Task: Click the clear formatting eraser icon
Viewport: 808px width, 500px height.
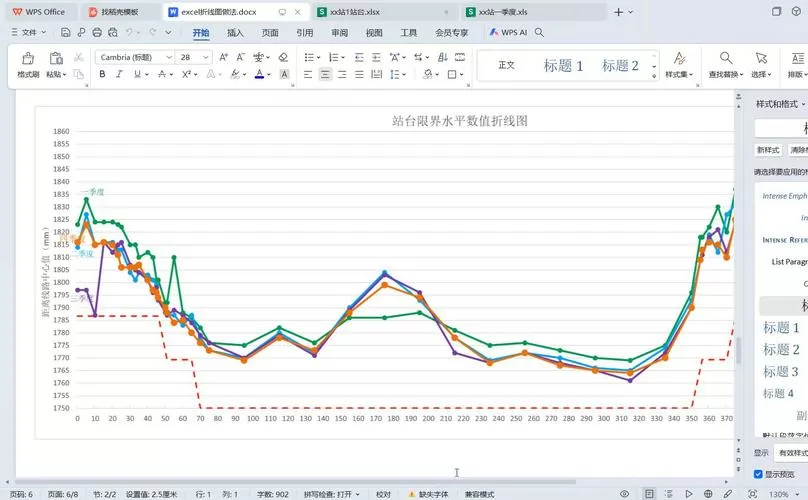Action: (x=283, y=57)
